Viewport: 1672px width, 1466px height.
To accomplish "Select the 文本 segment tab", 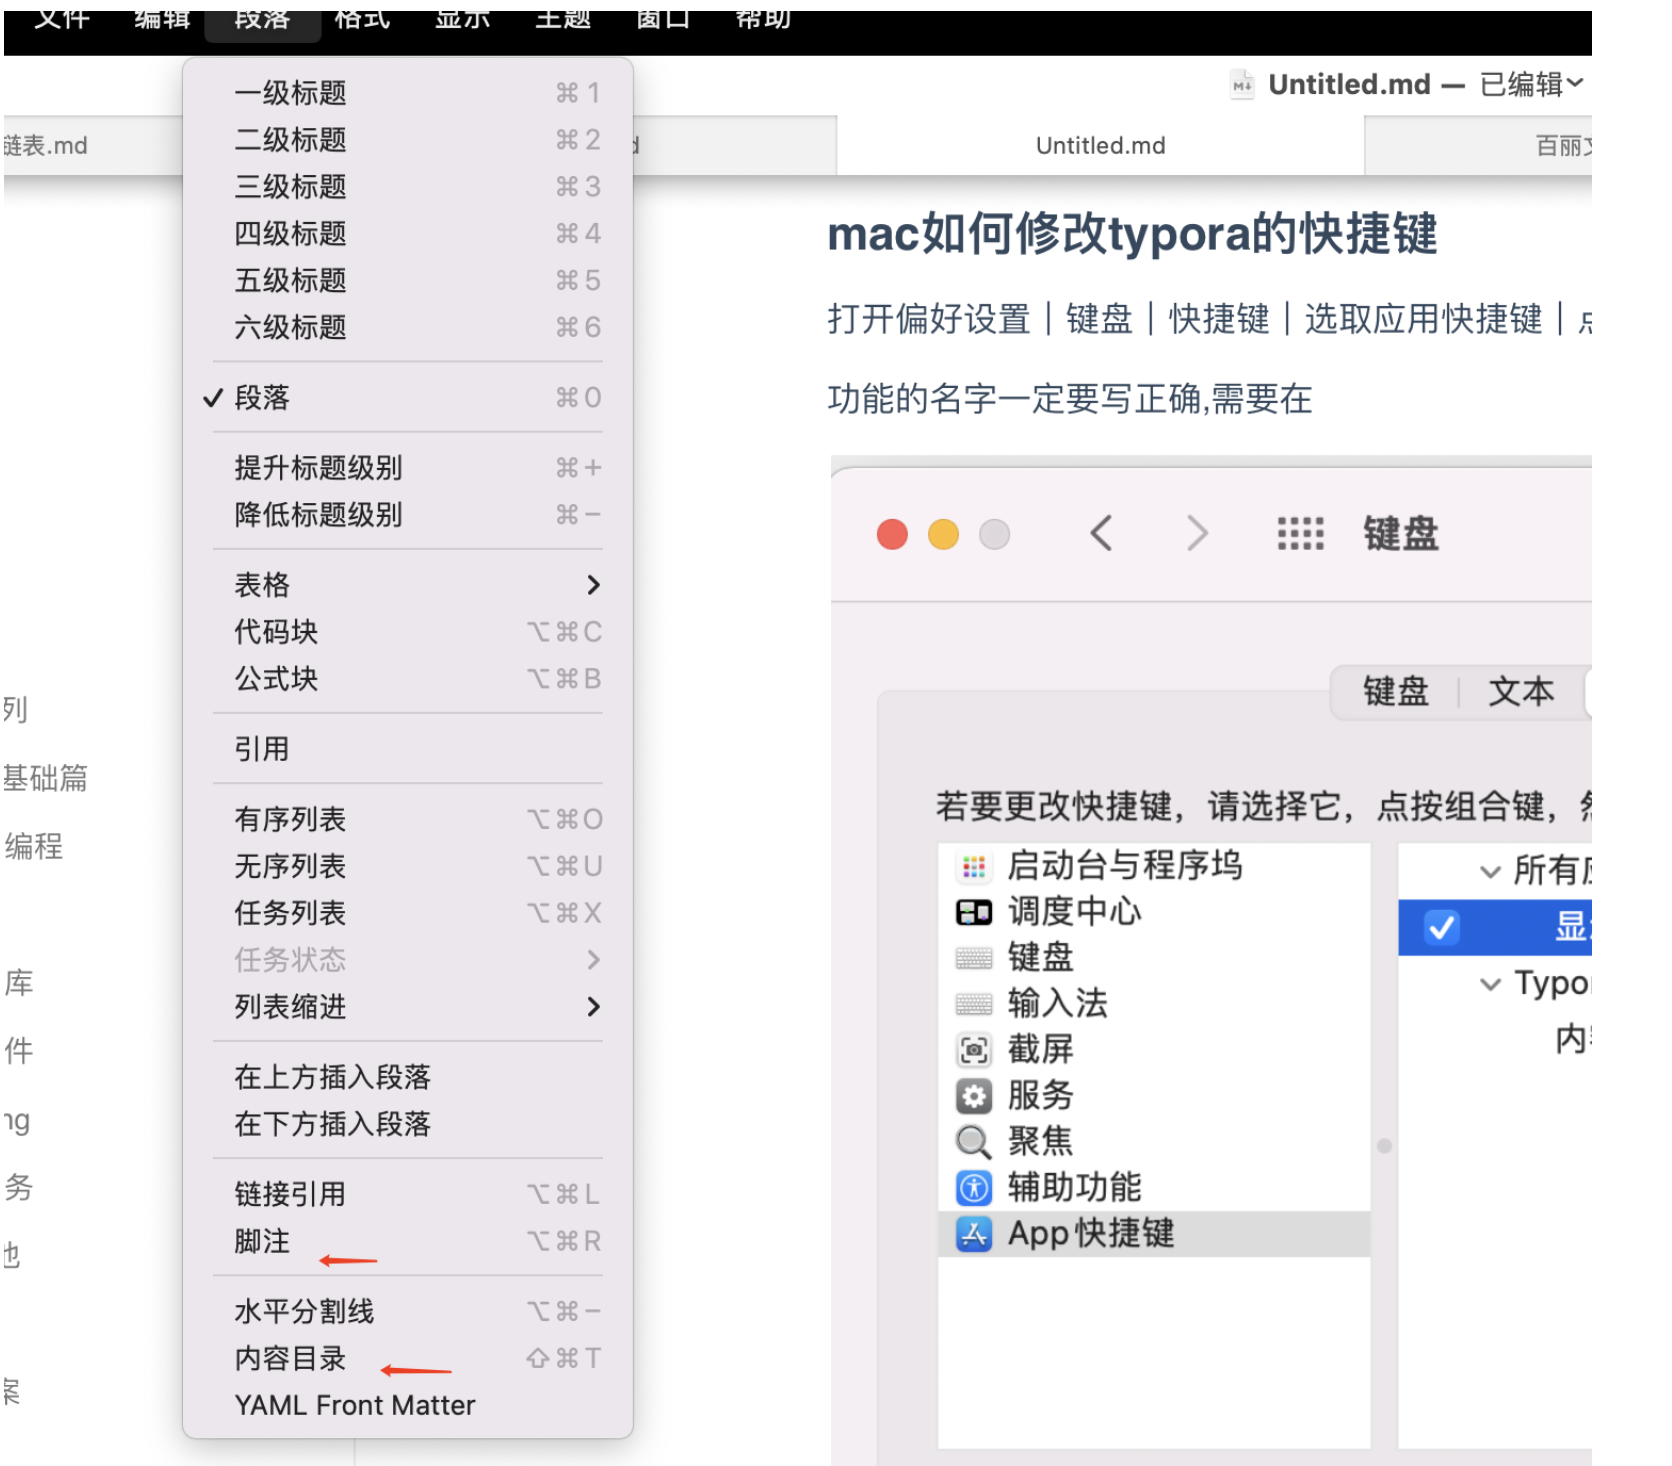I will coord(1521,691).
